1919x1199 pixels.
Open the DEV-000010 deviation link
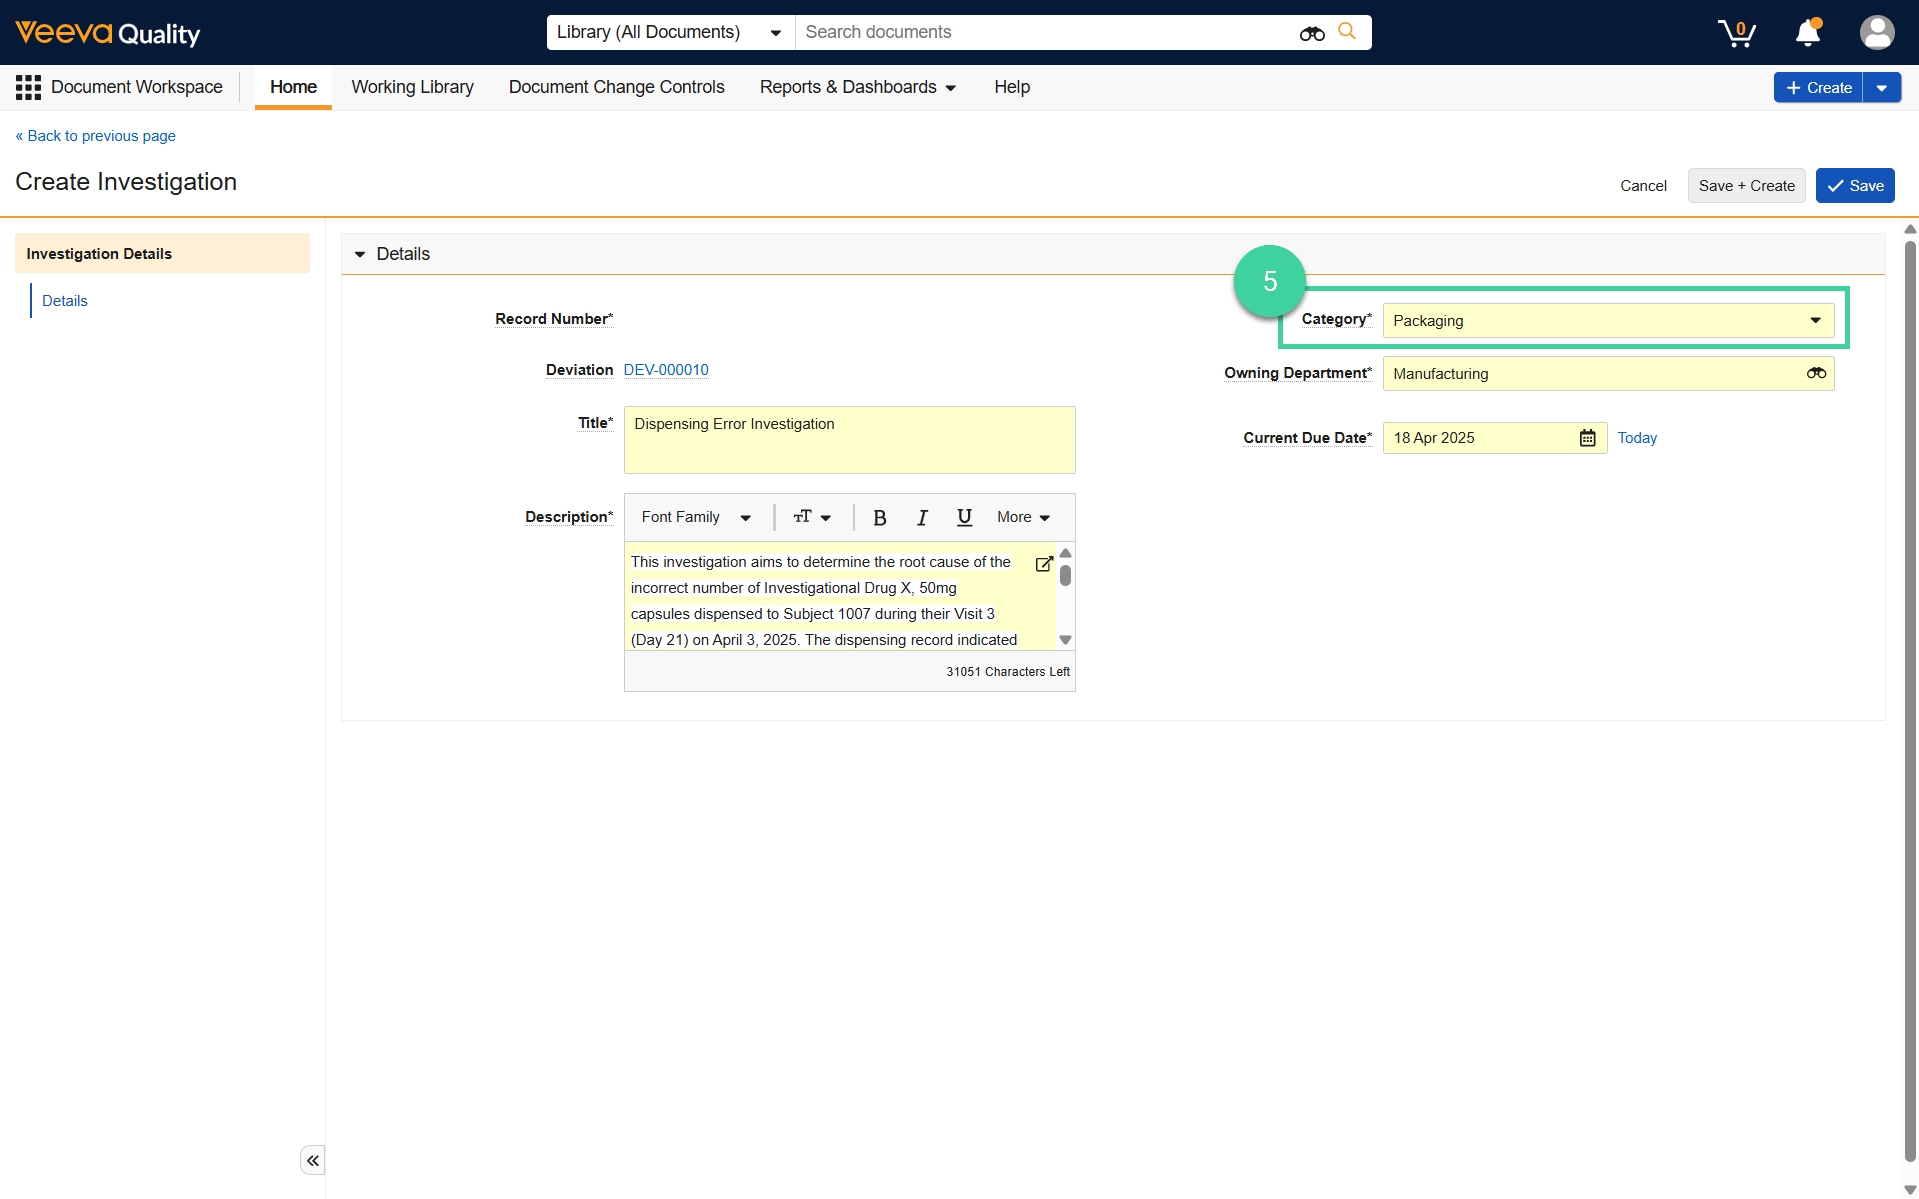(x=666, y=370)
